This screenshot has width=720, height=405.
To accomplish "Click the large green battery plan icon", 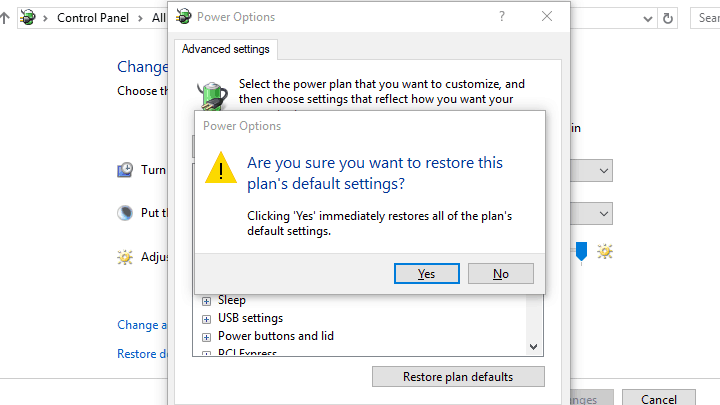I will click(211, 97).
